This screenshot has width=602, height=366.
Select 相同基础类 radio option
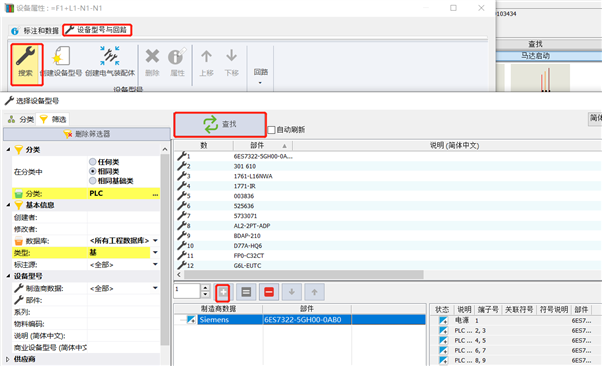pyautogui.click(x=93, y=181)
